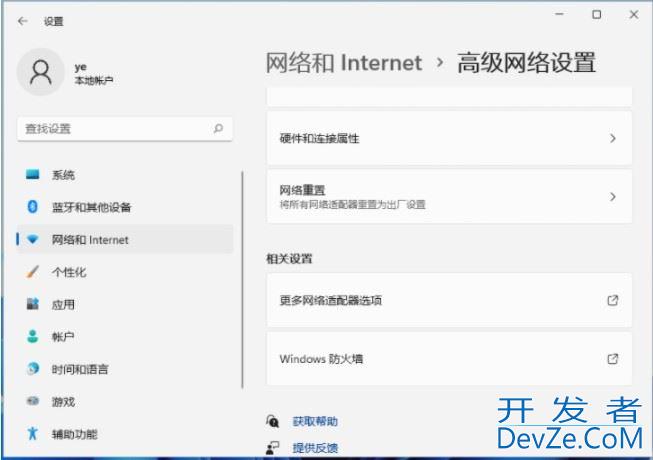This screenshot has height=460, width=653.
Task: Click 将所有网络适配器重置为出厂设置 description text
Action: tap(352, 204)
